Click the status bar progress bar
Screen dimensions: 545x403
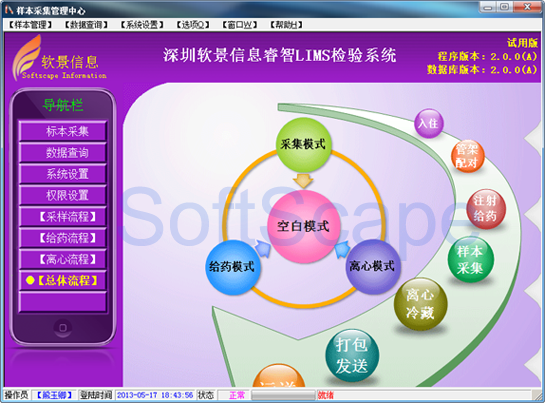pyautogui.click(x=283, y=395)
